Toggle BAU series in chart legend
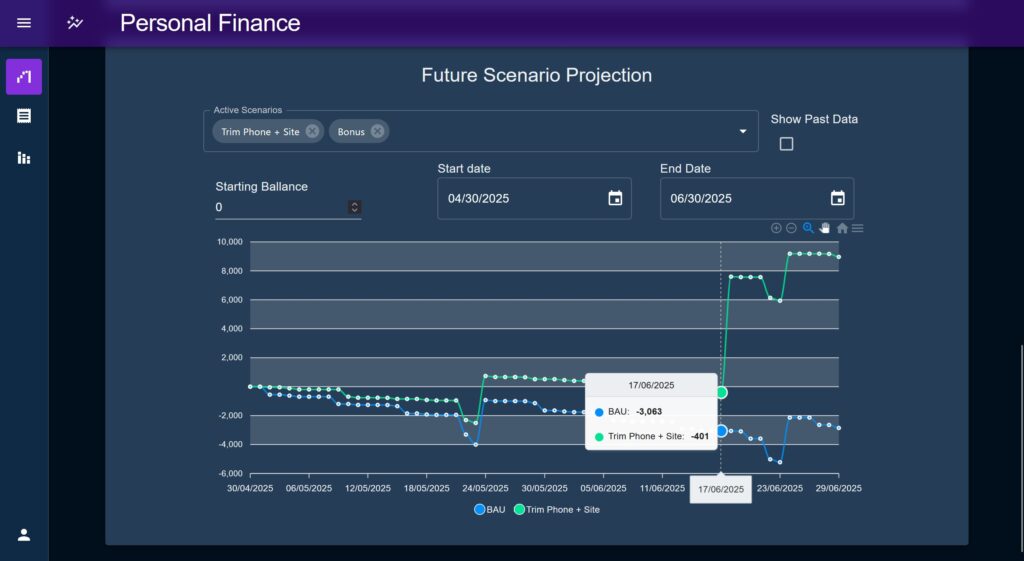 point(490,509)
